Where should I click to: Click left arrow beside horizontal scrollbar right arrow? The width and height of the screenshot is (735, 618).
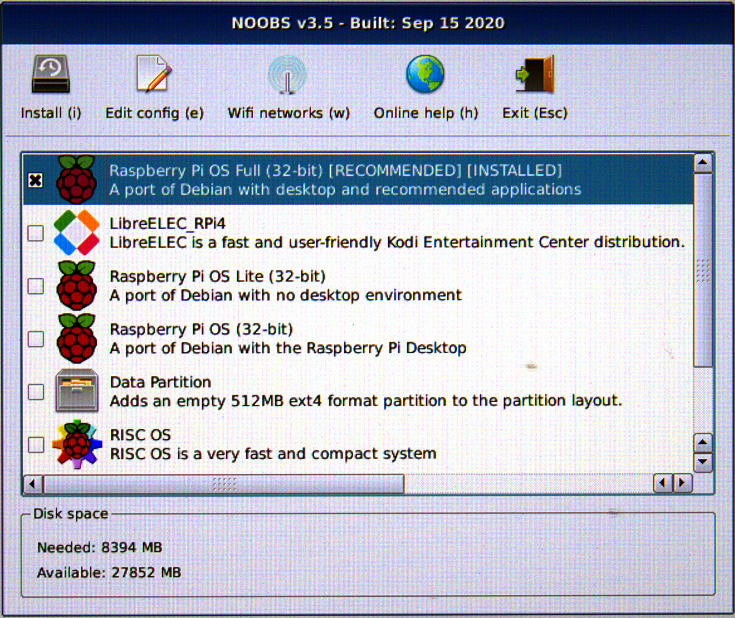[x=663, y=483]
